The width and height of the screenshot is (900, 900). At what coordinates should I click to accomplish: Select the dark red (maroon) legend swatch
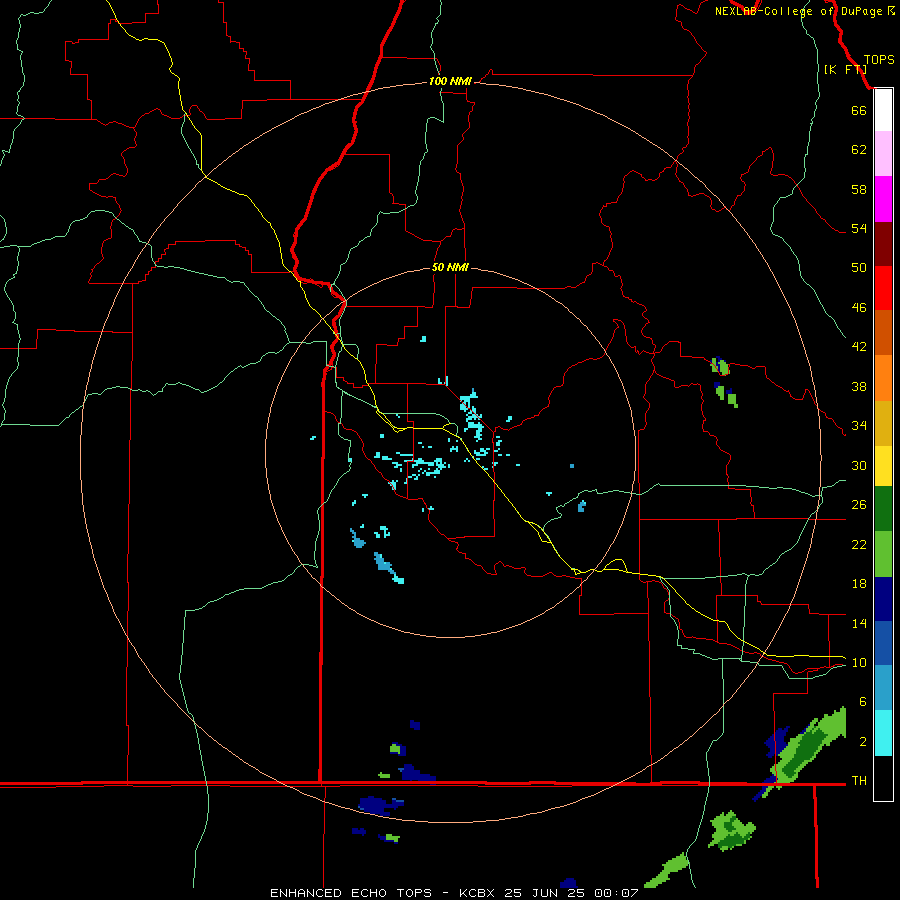pos(883,244)
